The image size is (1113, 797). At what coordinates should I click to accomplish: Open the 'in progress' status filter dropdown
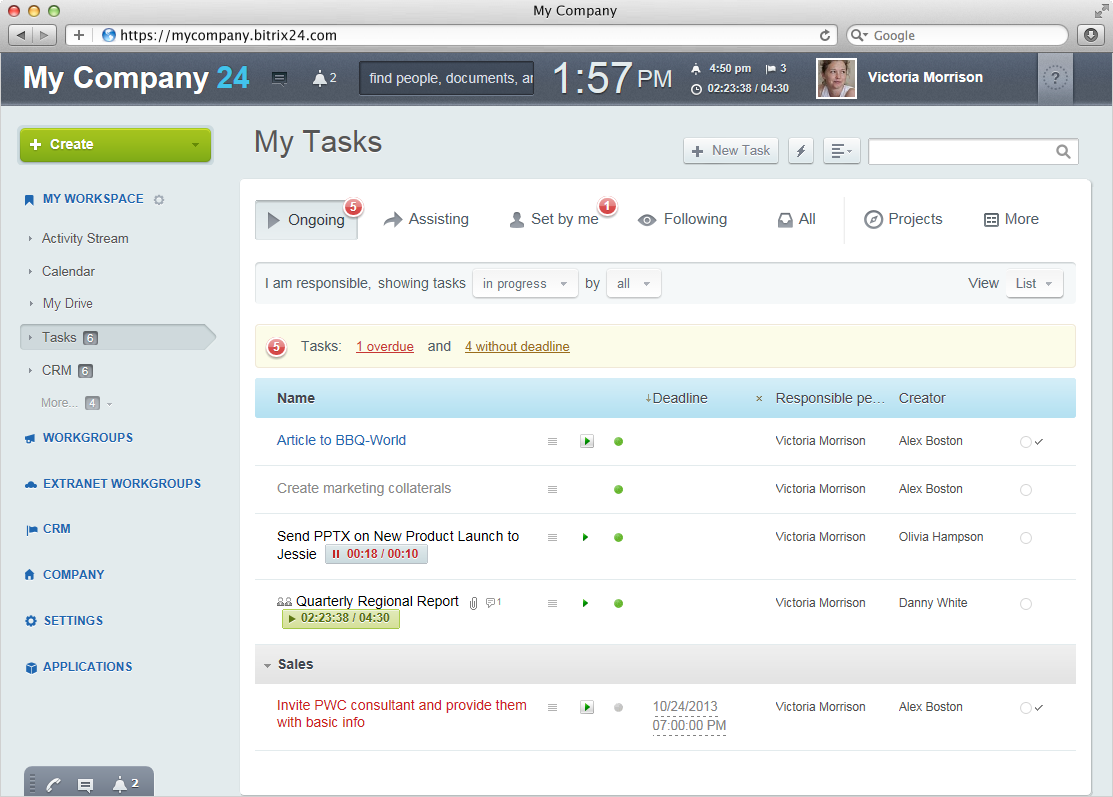point(525,284)
